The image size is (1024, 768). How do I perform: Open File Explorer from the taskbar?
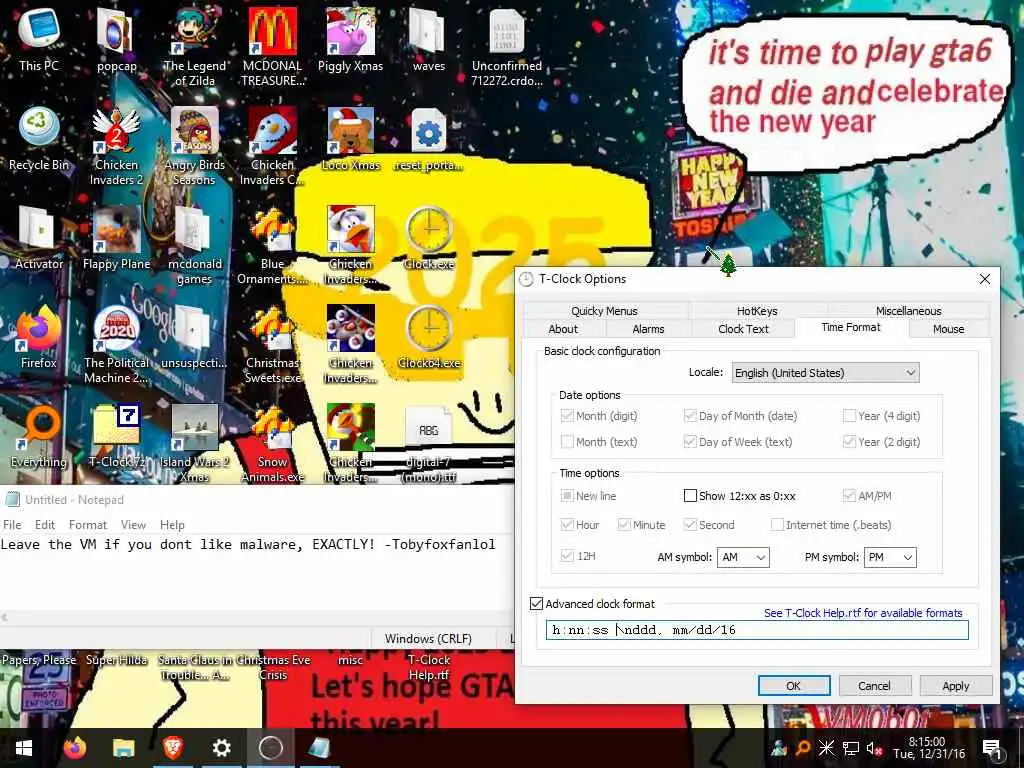(123, 747)
